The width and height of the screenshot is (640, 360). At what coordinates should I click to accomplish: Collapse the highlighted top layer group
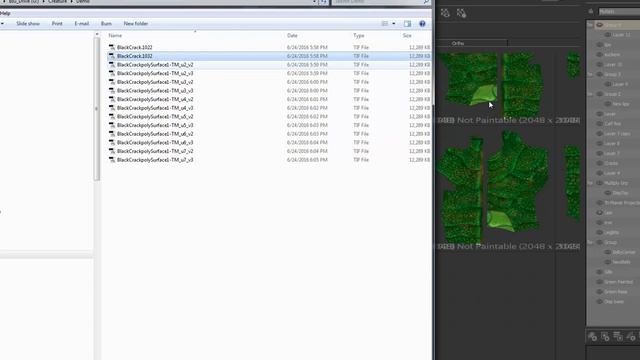(590, 25)
